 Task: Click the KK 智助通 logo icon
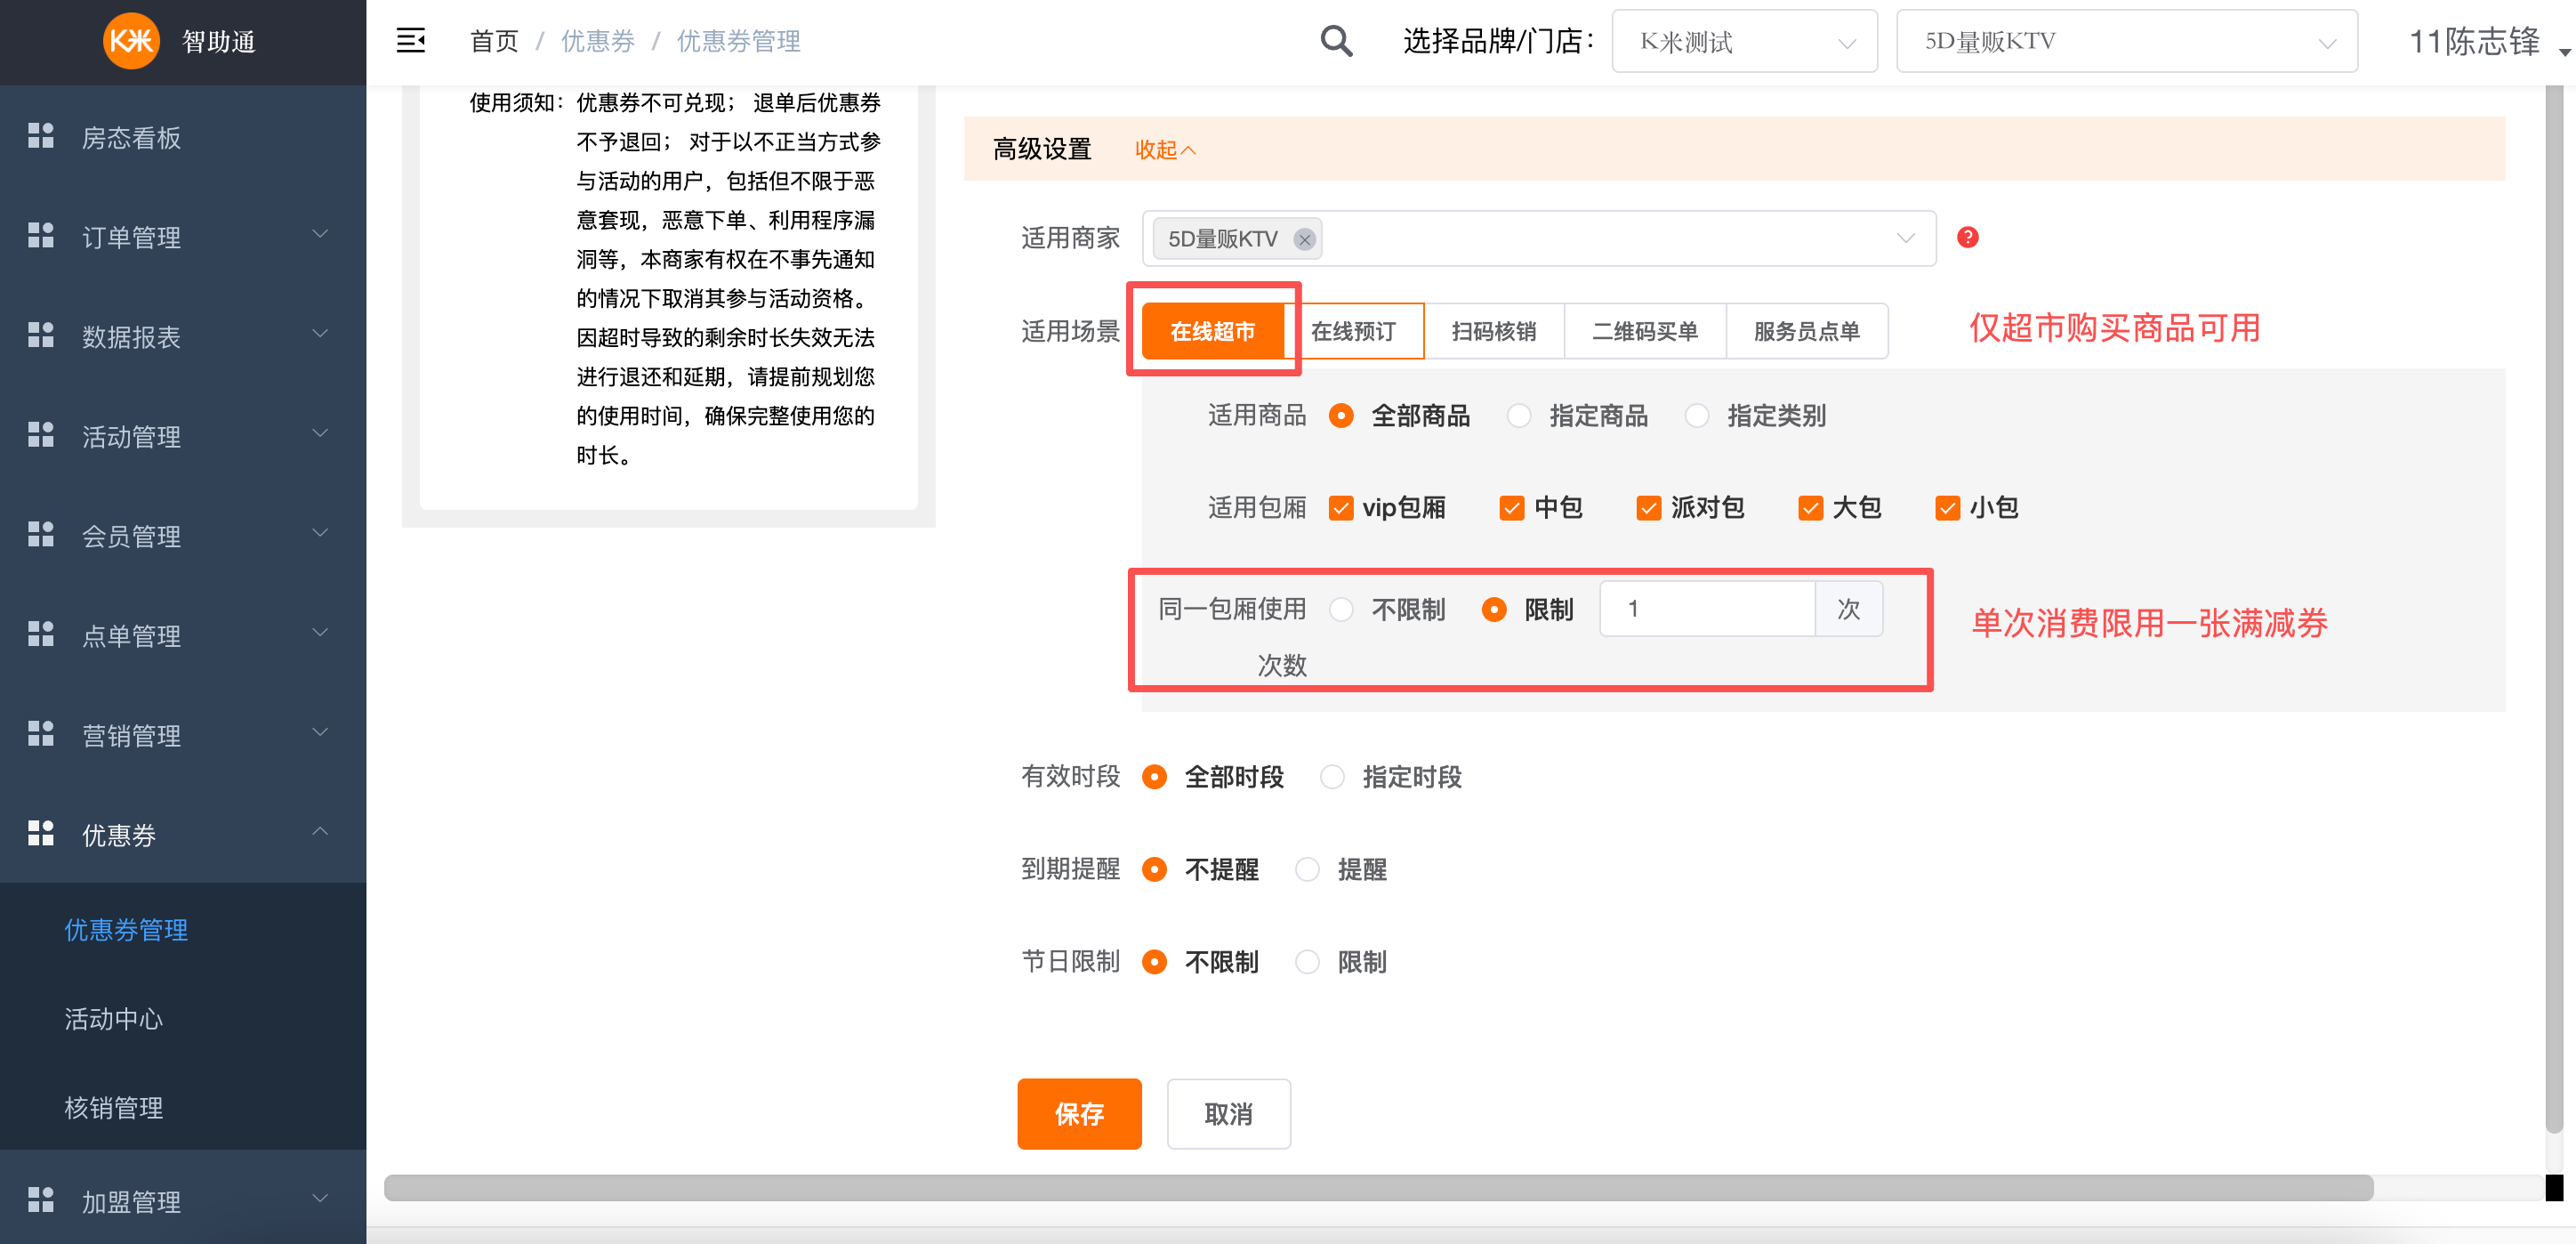tap(131, 41)
